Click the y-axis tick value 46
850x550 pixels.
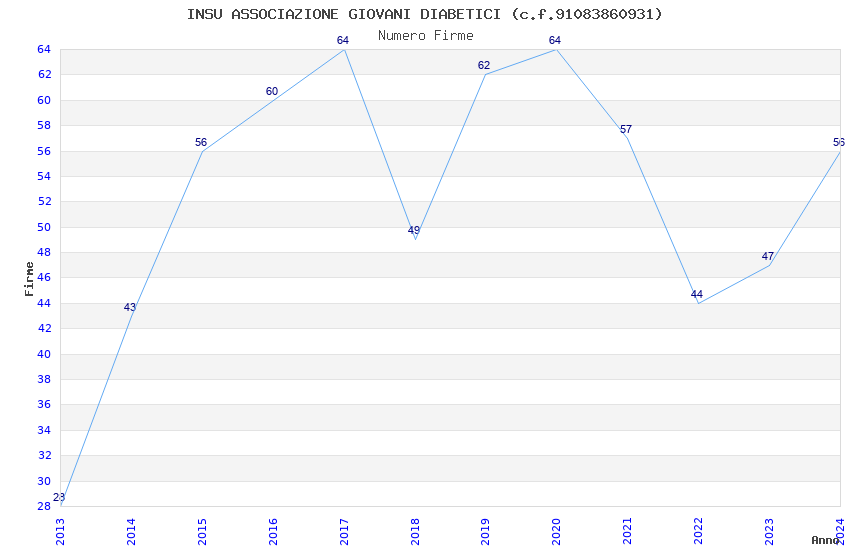pos(44,277)
